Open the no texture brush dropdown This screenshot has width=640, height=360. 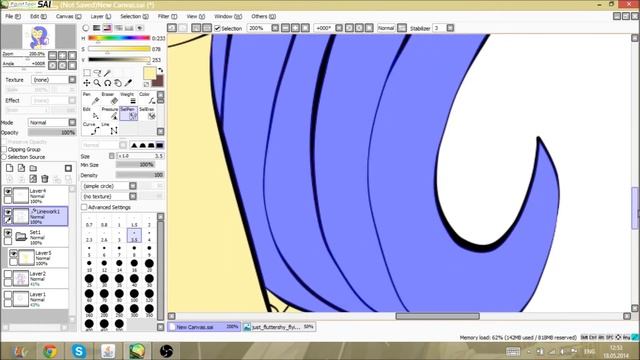pyautogui.click(x=133, y=197)
